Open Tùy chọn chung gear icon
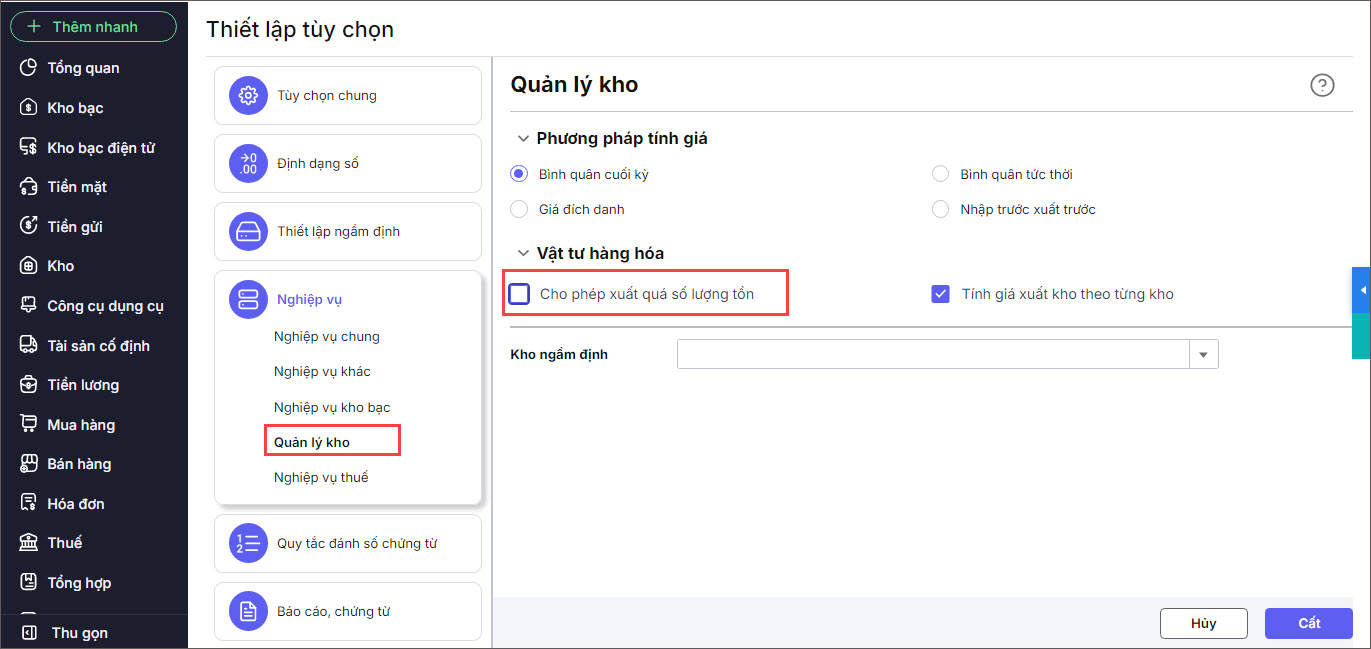 248,96
